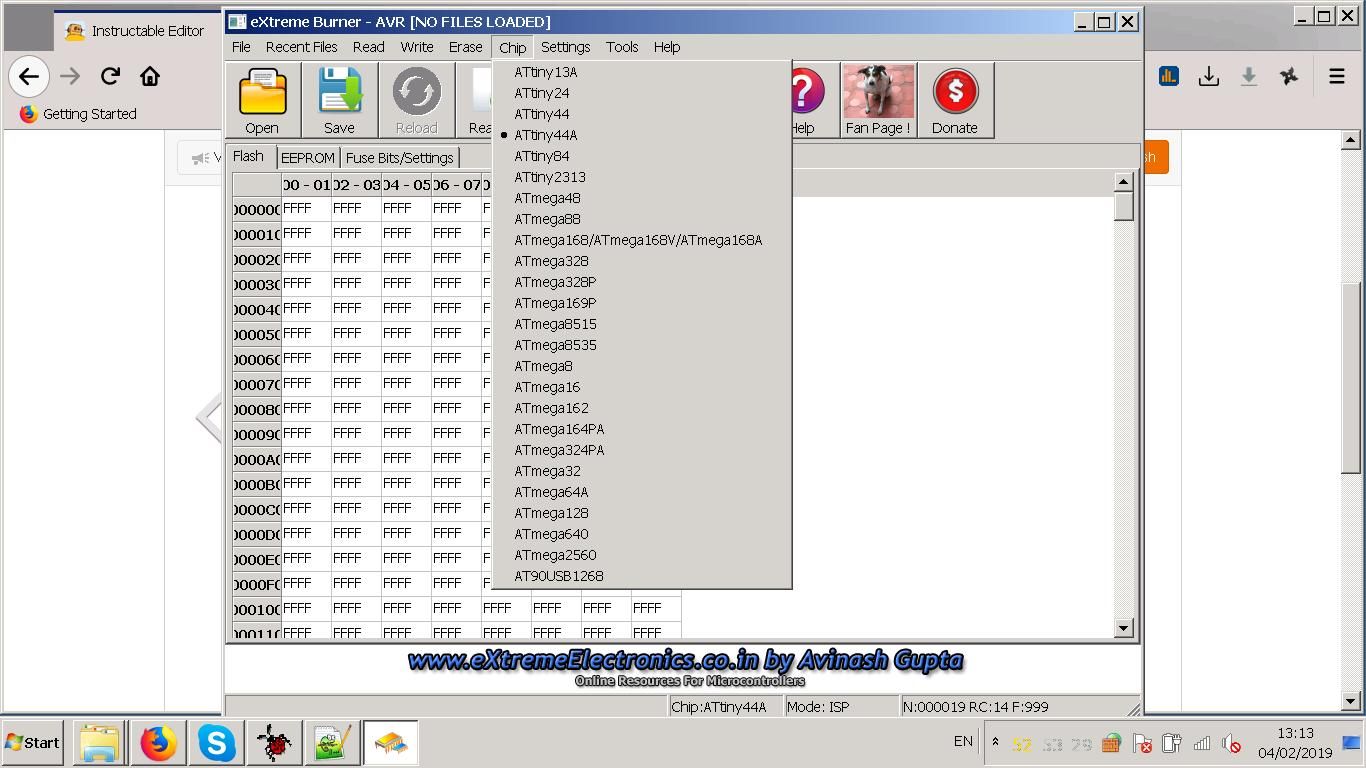
Task: Select the ATtiny2313 chip
Action: point(549,177)
